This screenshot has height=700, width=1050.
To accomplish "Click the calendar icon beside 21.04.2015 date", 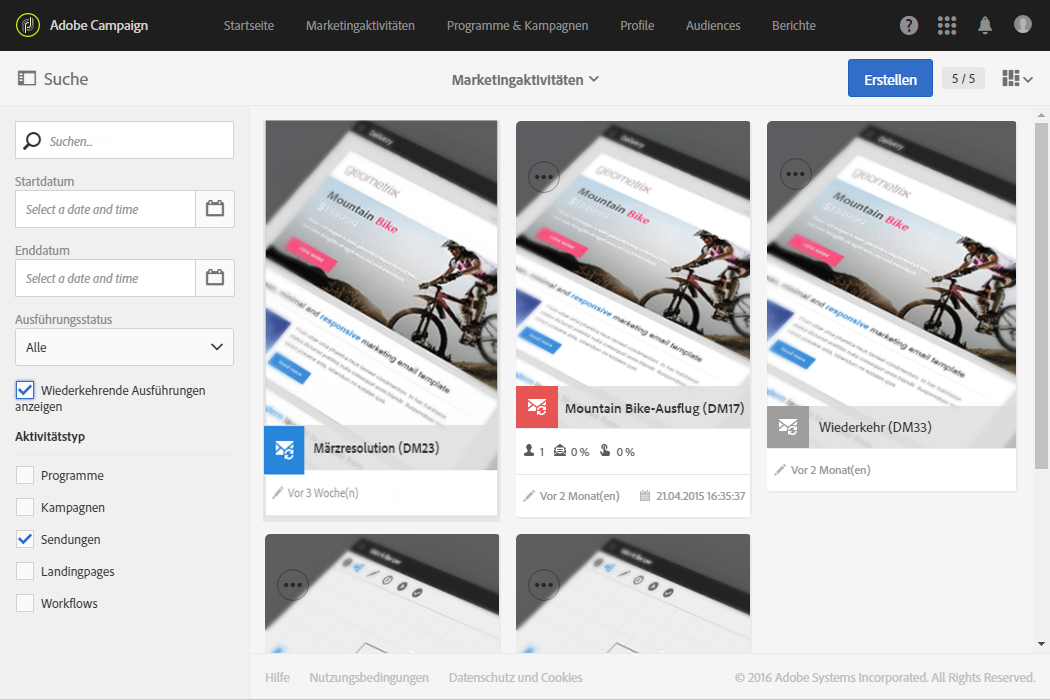I will click(x=645, y=496).
